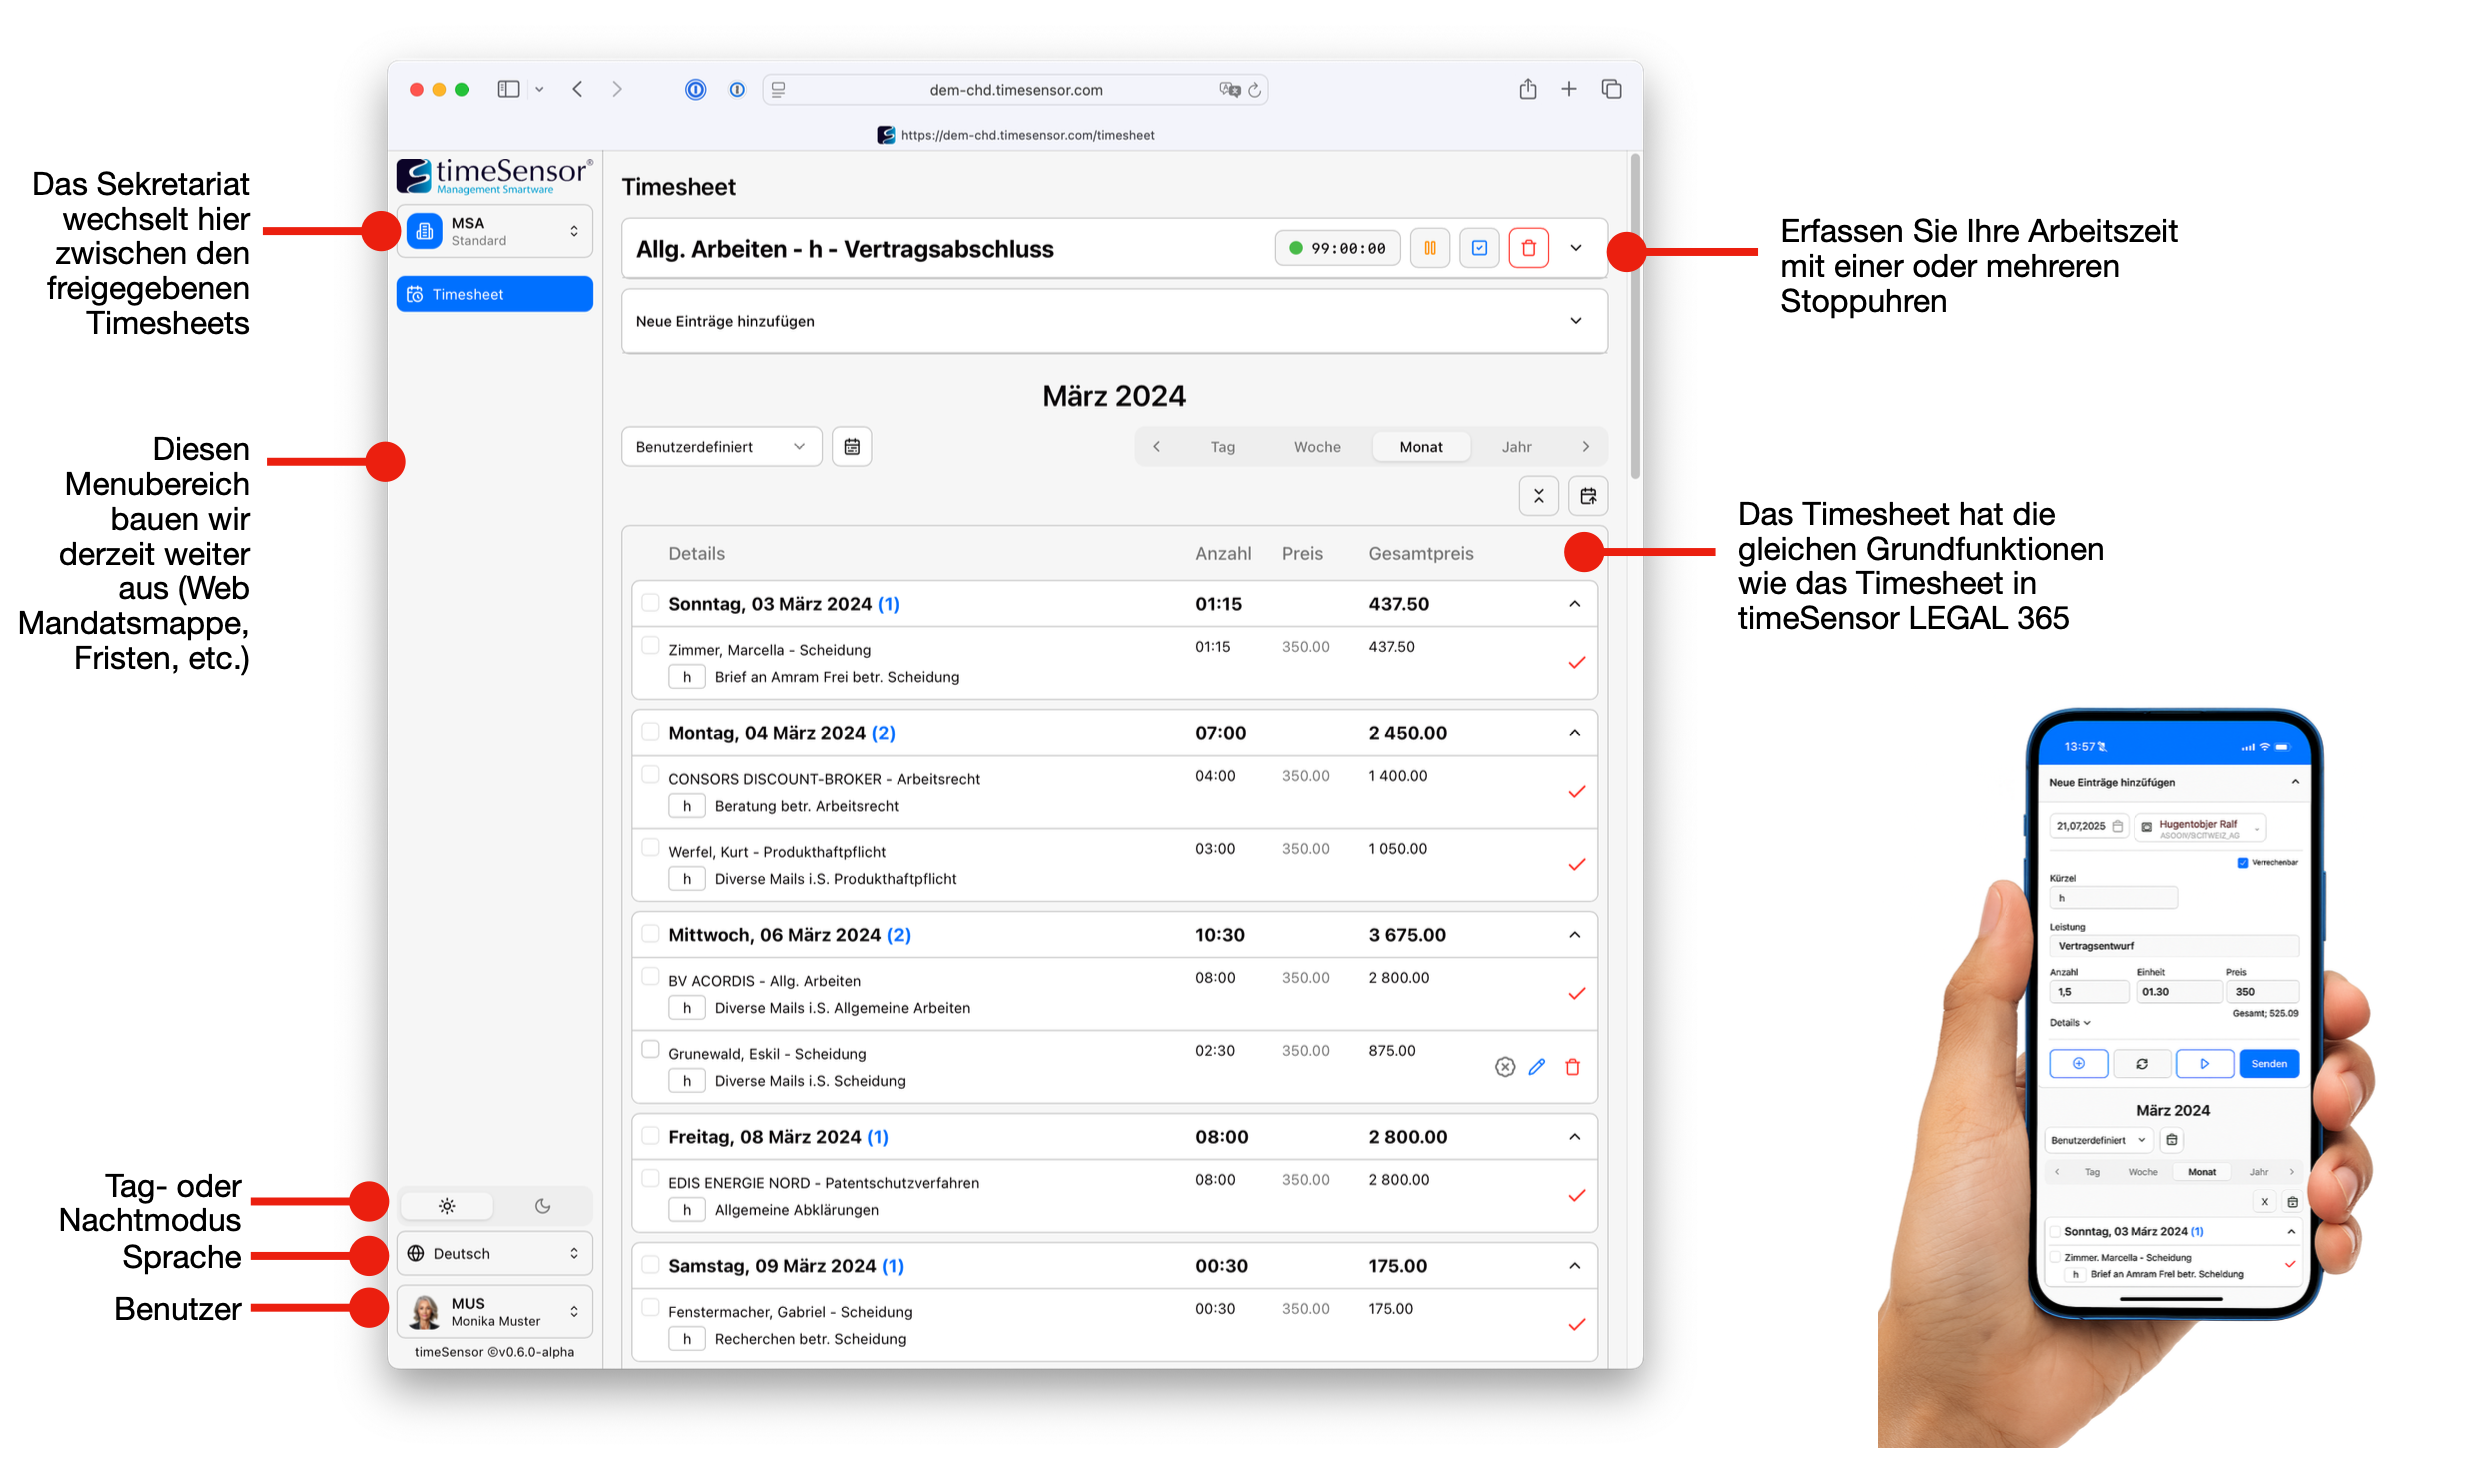The height and width of the screenshot is (1466, 2468).
Task: Open Timesheet in the sidebar menu
Action: click(495, 294)
